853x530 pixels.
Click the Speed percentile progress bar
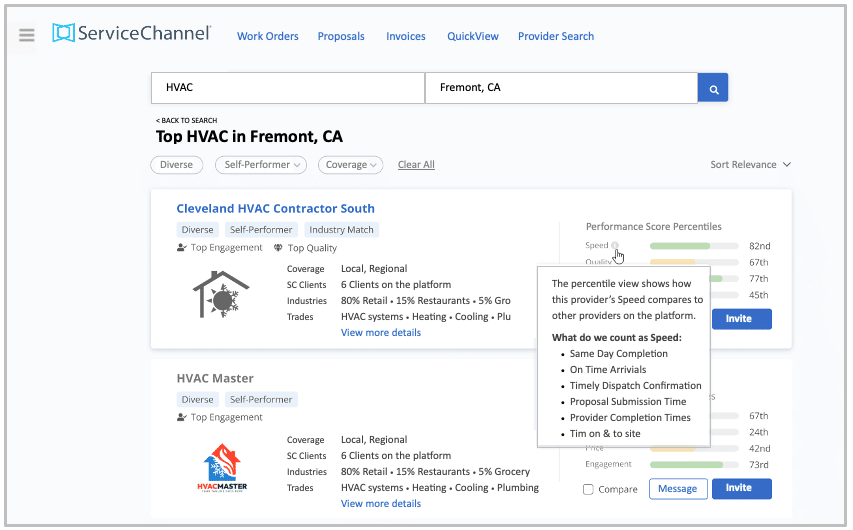[693, 246]
